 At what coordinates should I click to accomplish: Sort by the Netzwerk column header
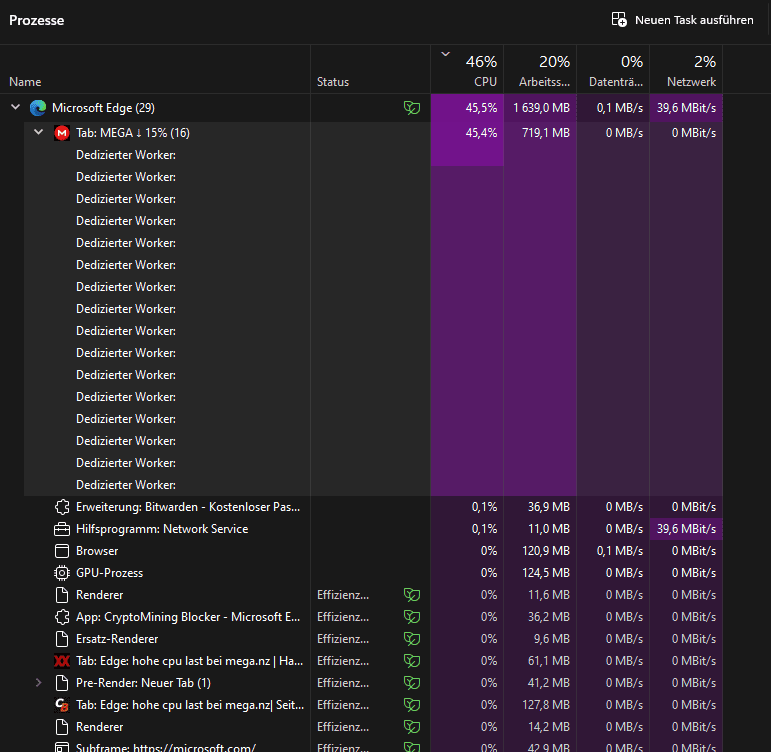point(686,70)
